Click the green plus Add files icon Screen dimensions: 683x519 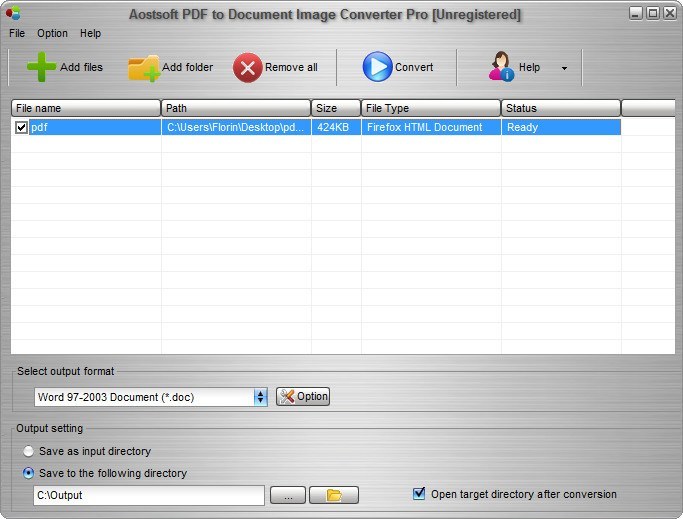point(41,67)
